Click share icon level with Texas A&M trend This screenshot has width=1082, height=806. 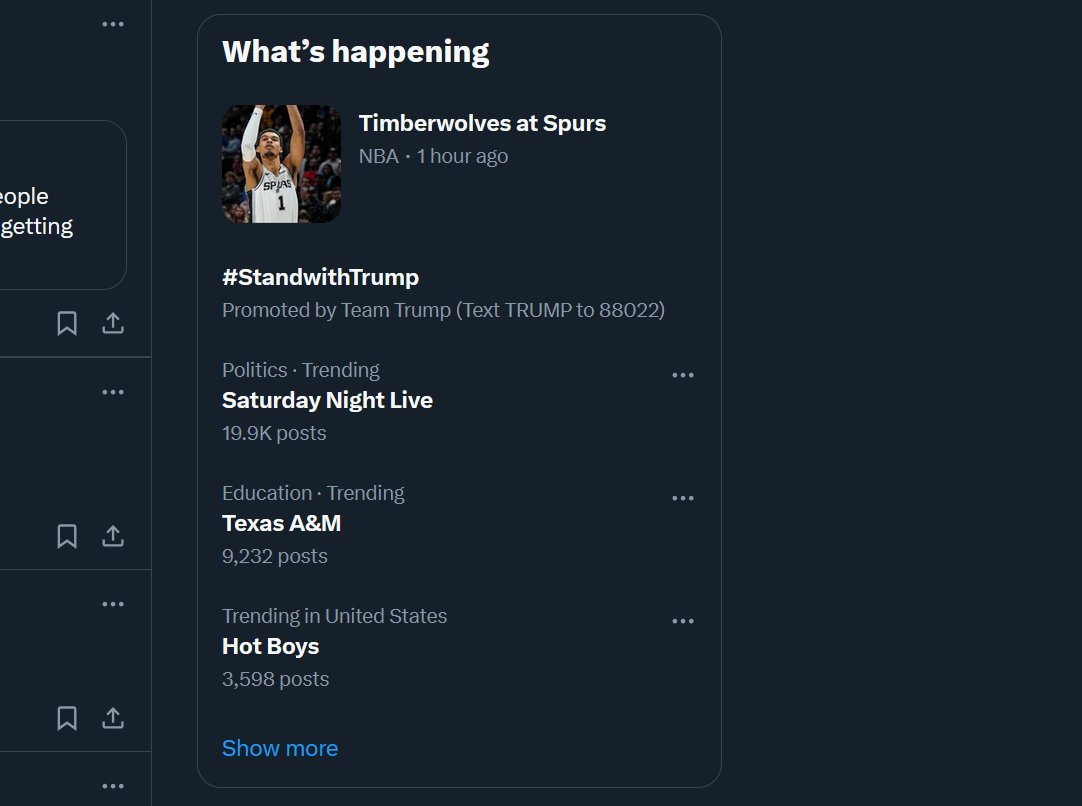113,536
